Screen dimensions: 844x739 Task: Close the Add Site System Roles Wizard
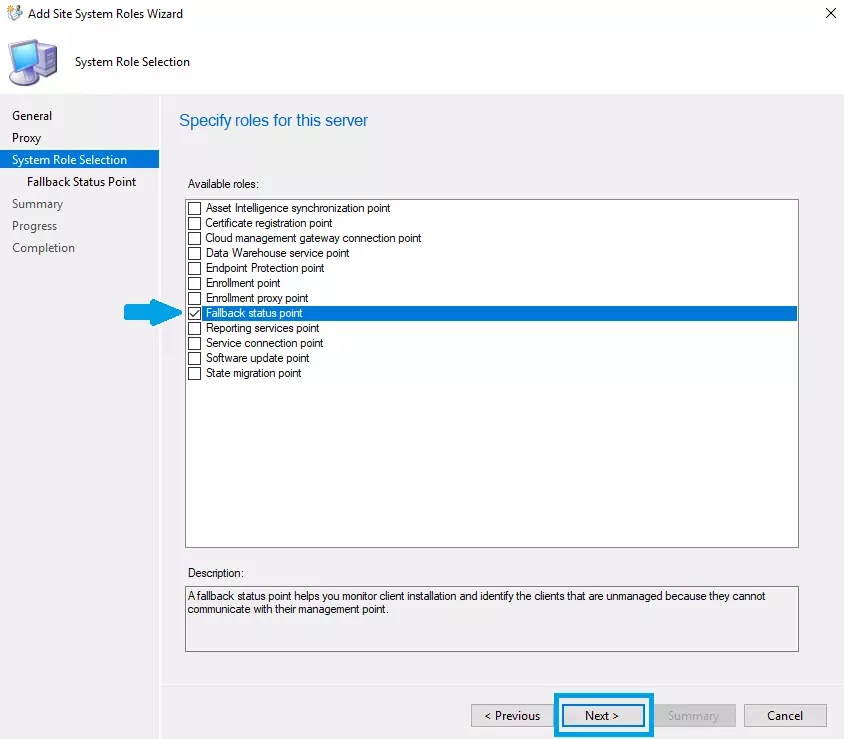831,13
